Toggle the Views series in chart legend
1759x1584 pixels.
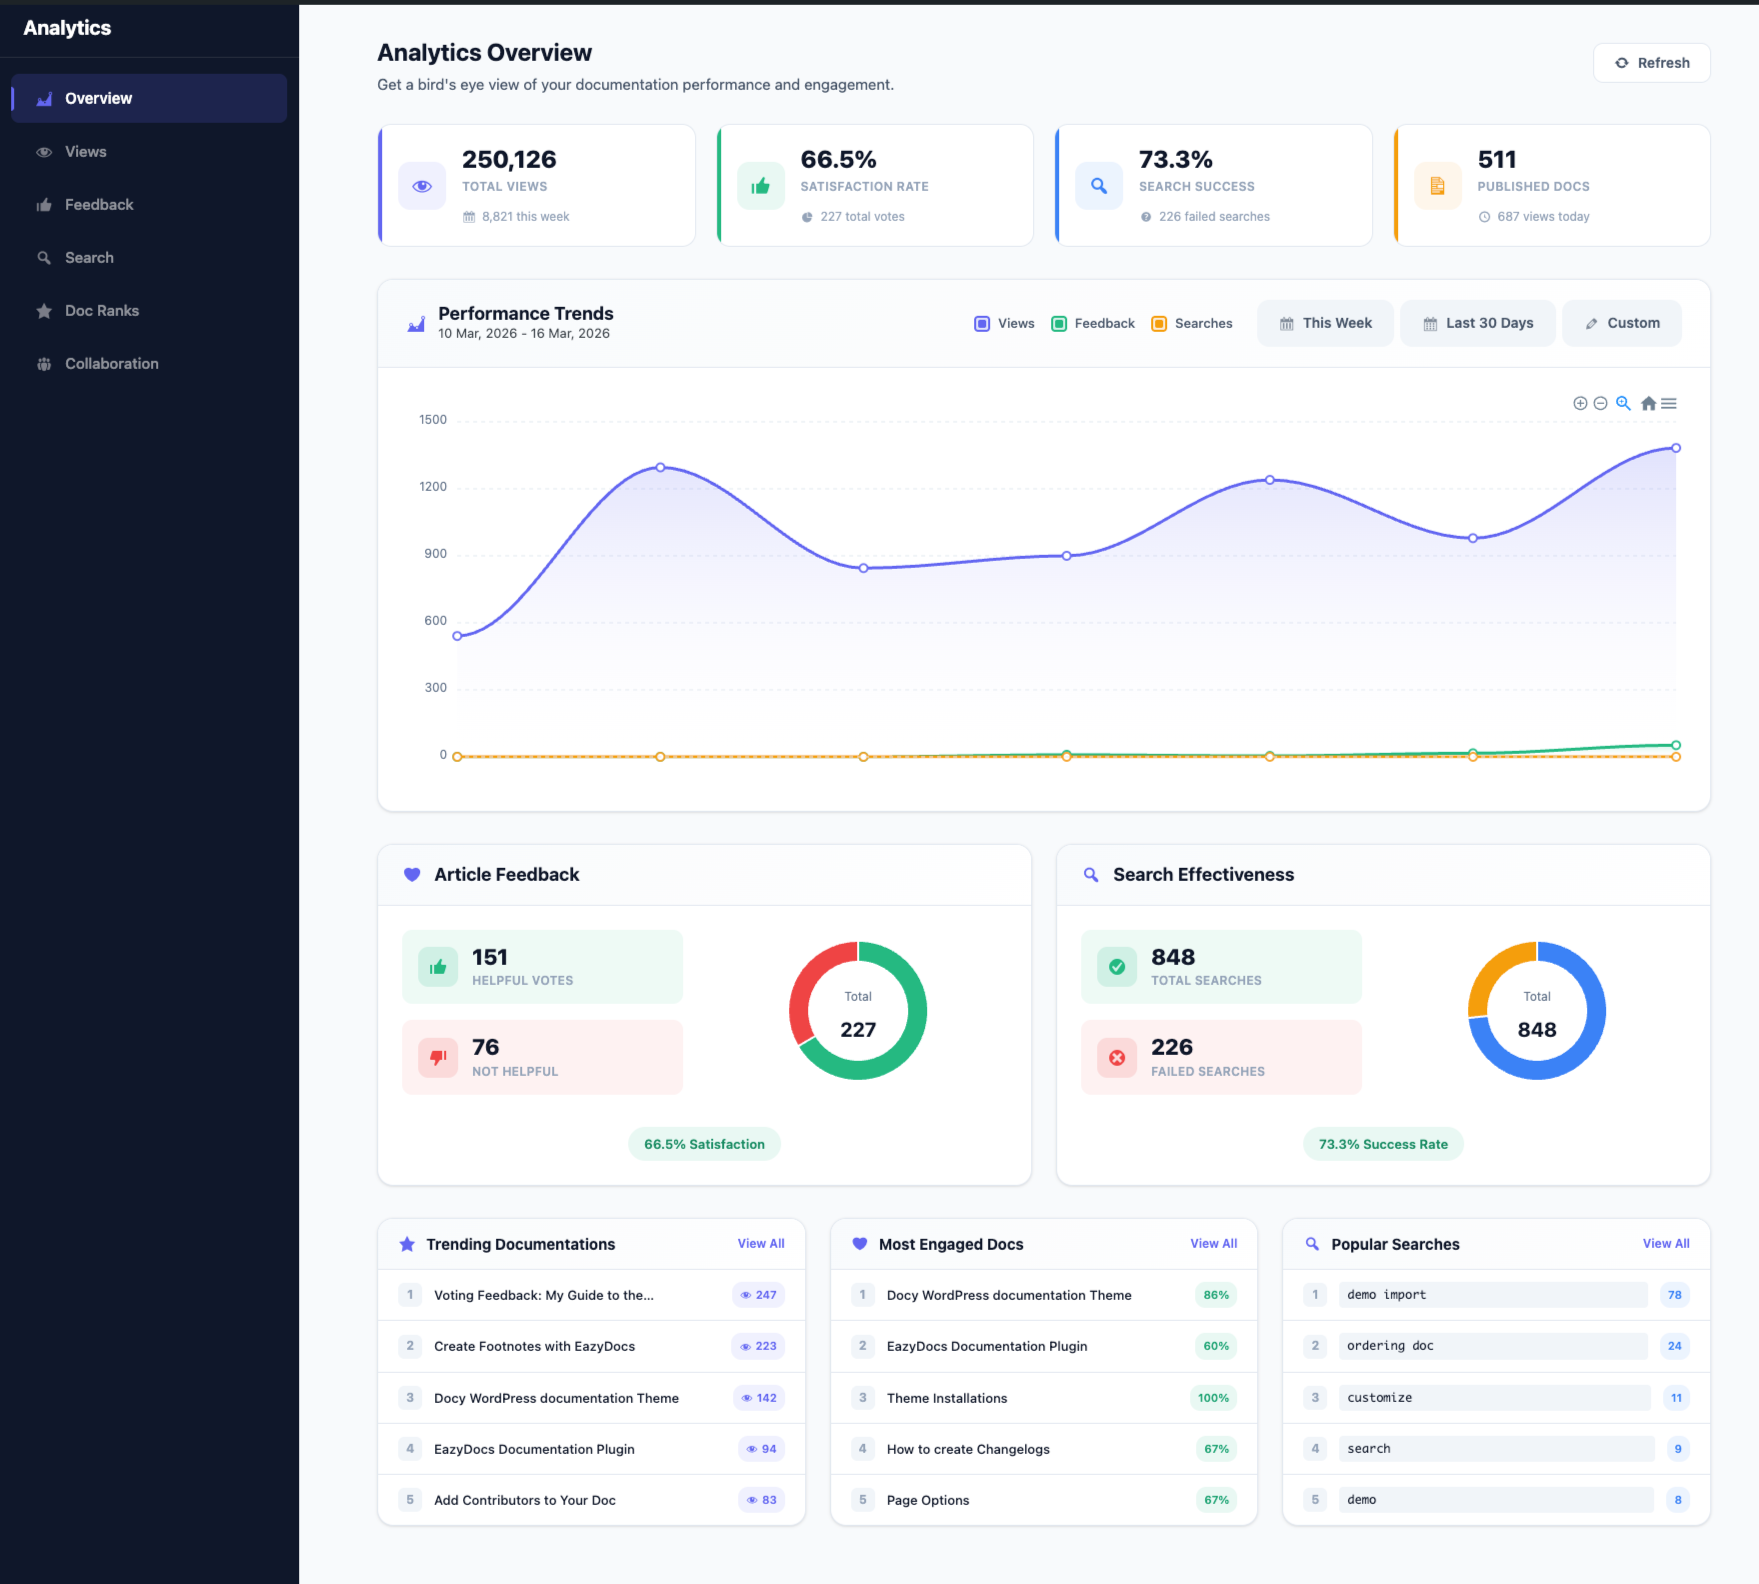pyautogui.click(x=1005, y=323)
